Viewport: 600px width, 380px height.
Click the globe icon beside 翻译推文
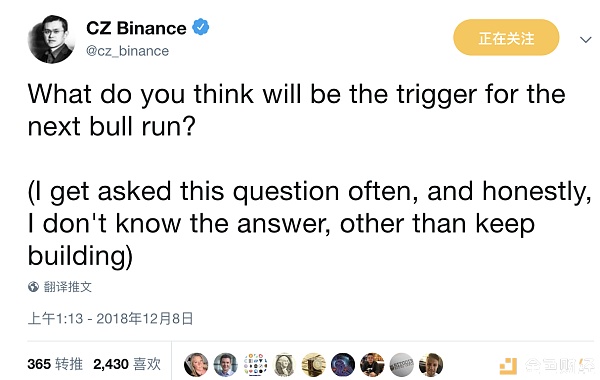tap(33, 287)
